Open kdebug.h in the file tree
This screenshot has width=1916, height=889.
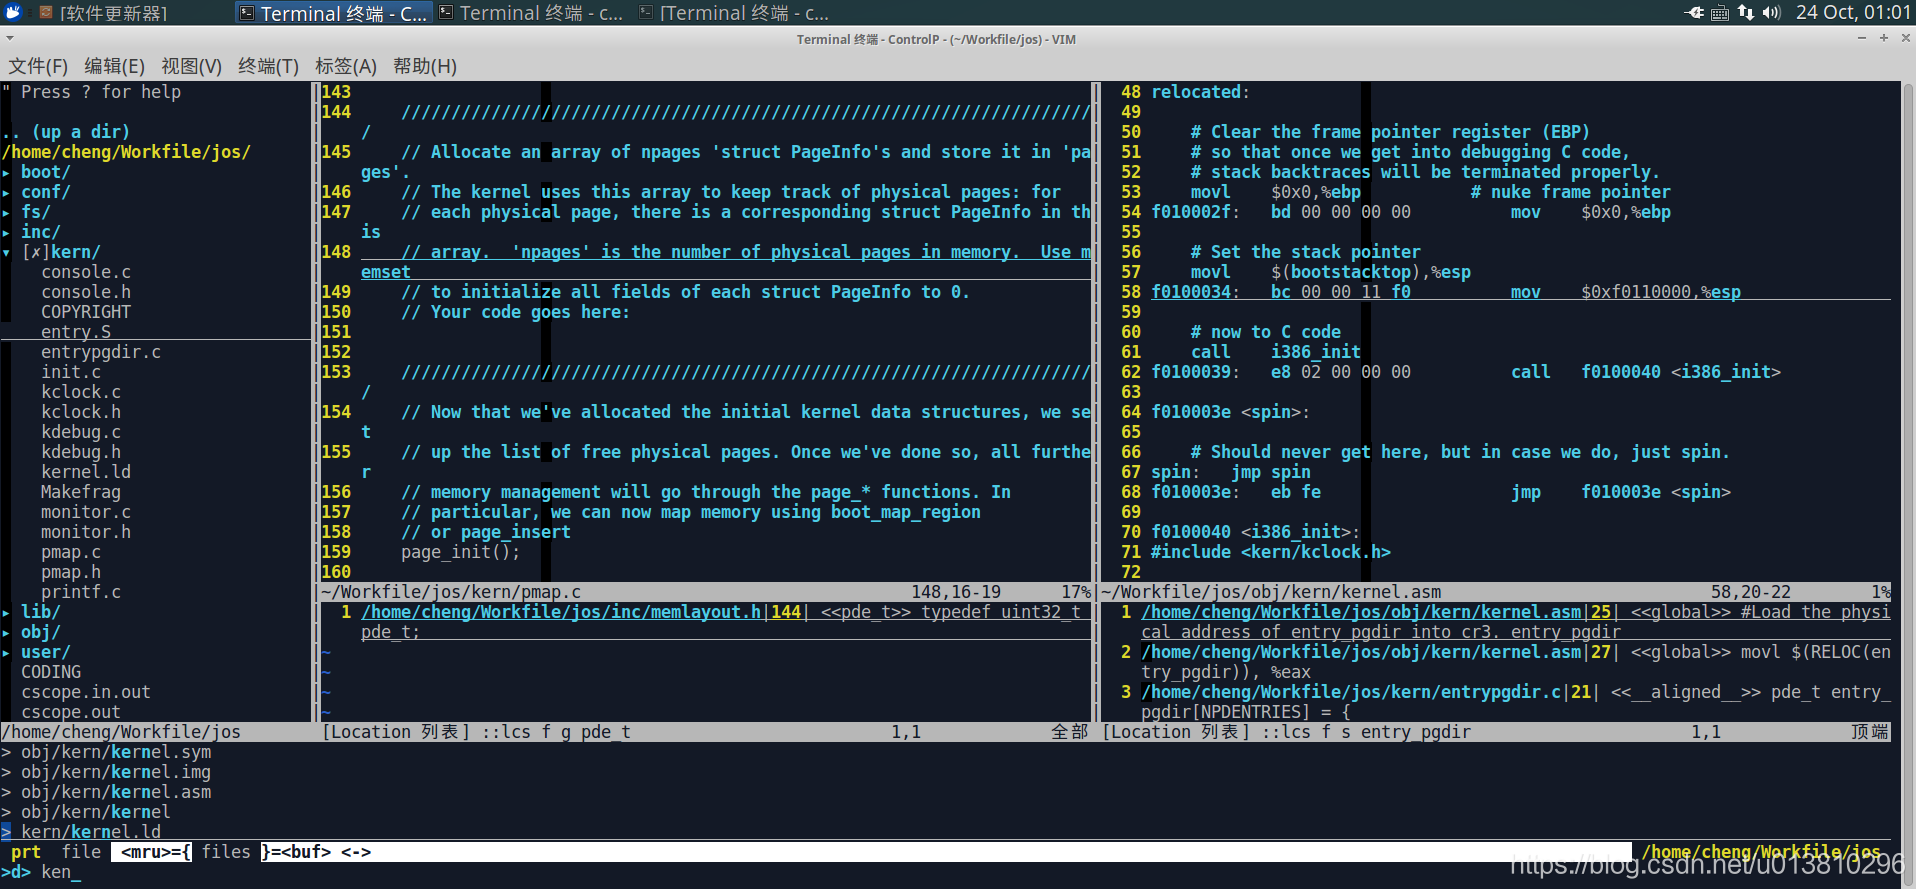coord(81,452)
